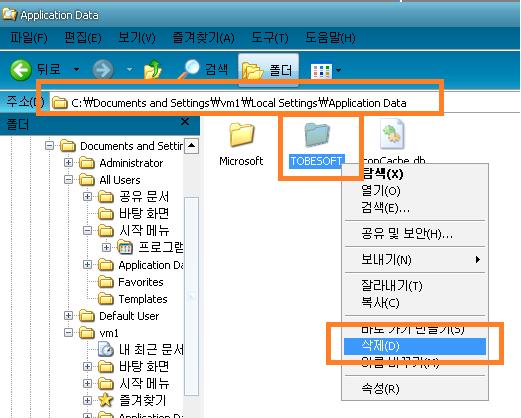This screenshot has height=418, width=521.
Task: Click the Up one level folder icon
Action: 153,69
